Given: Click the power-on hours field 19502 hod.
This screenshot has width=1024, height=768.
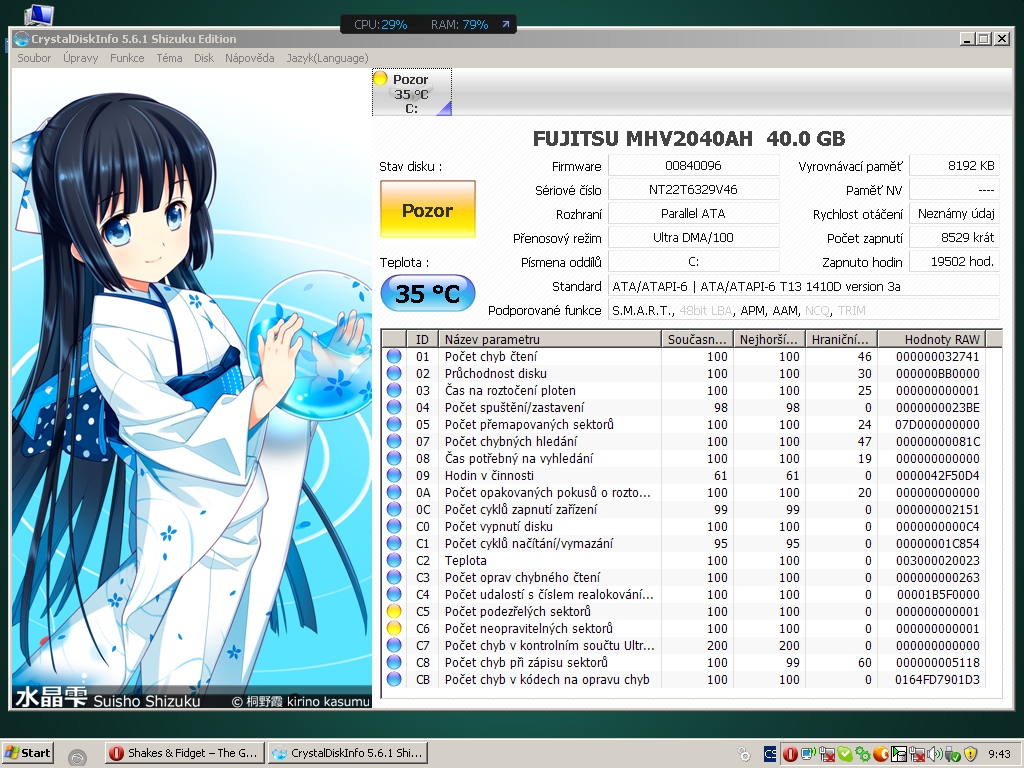Looking at the screenshot, I should pyautogui.click(x=954, y=262).
